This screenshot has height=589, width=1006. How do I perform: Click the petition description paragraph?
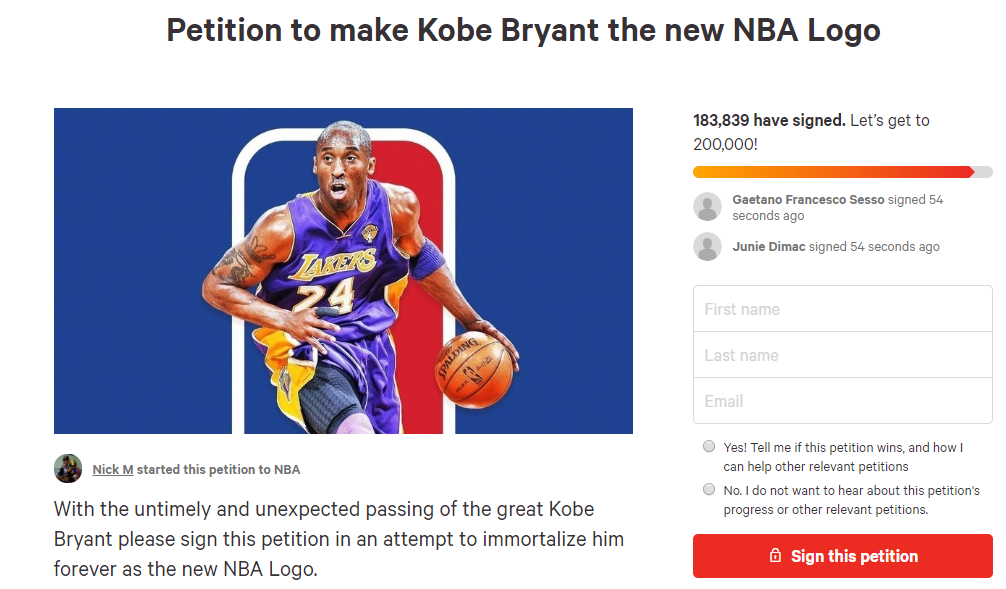(339, 539)
